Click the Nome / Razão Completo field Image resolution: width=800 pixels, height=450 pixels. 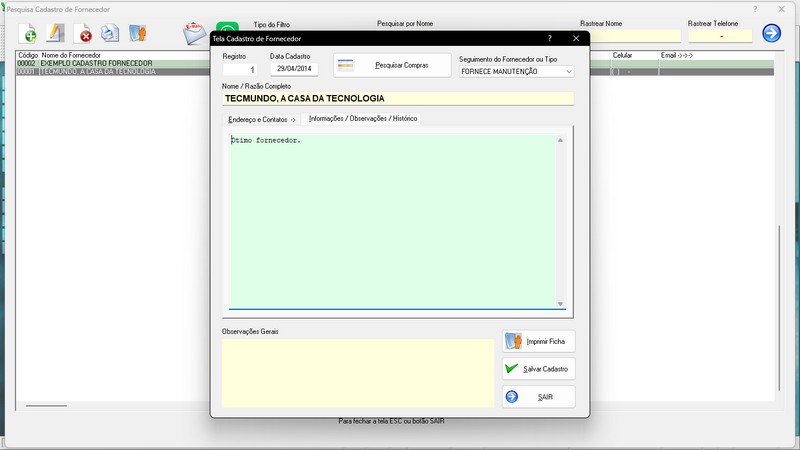398,99
